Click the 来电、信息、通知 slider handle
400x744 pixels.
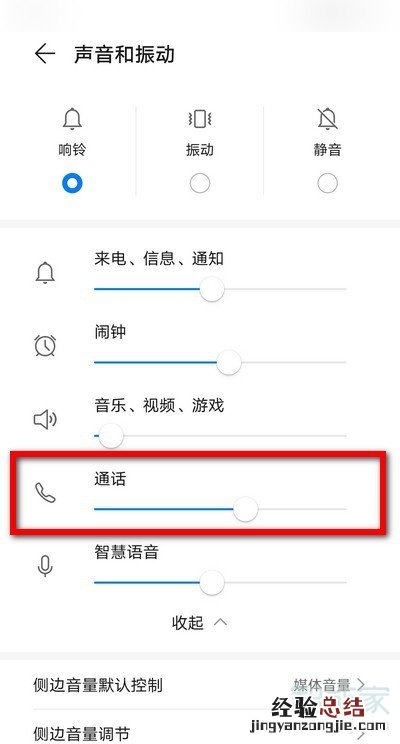click(x=212, y=289)
